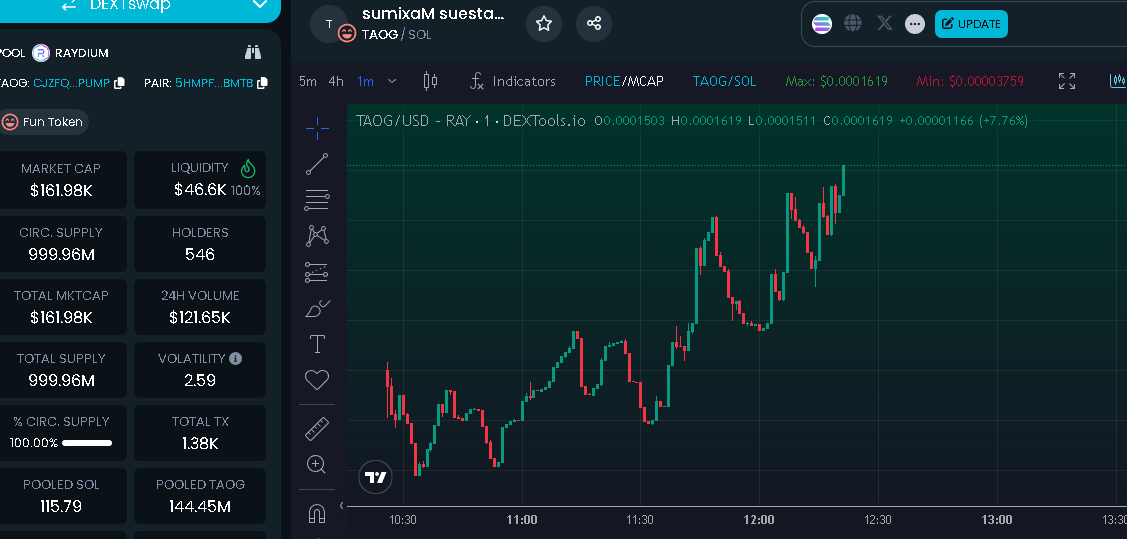Viewport: 1127px width, 539px height.
Task: Open the Indicators menu
Action: click(512, 81)
